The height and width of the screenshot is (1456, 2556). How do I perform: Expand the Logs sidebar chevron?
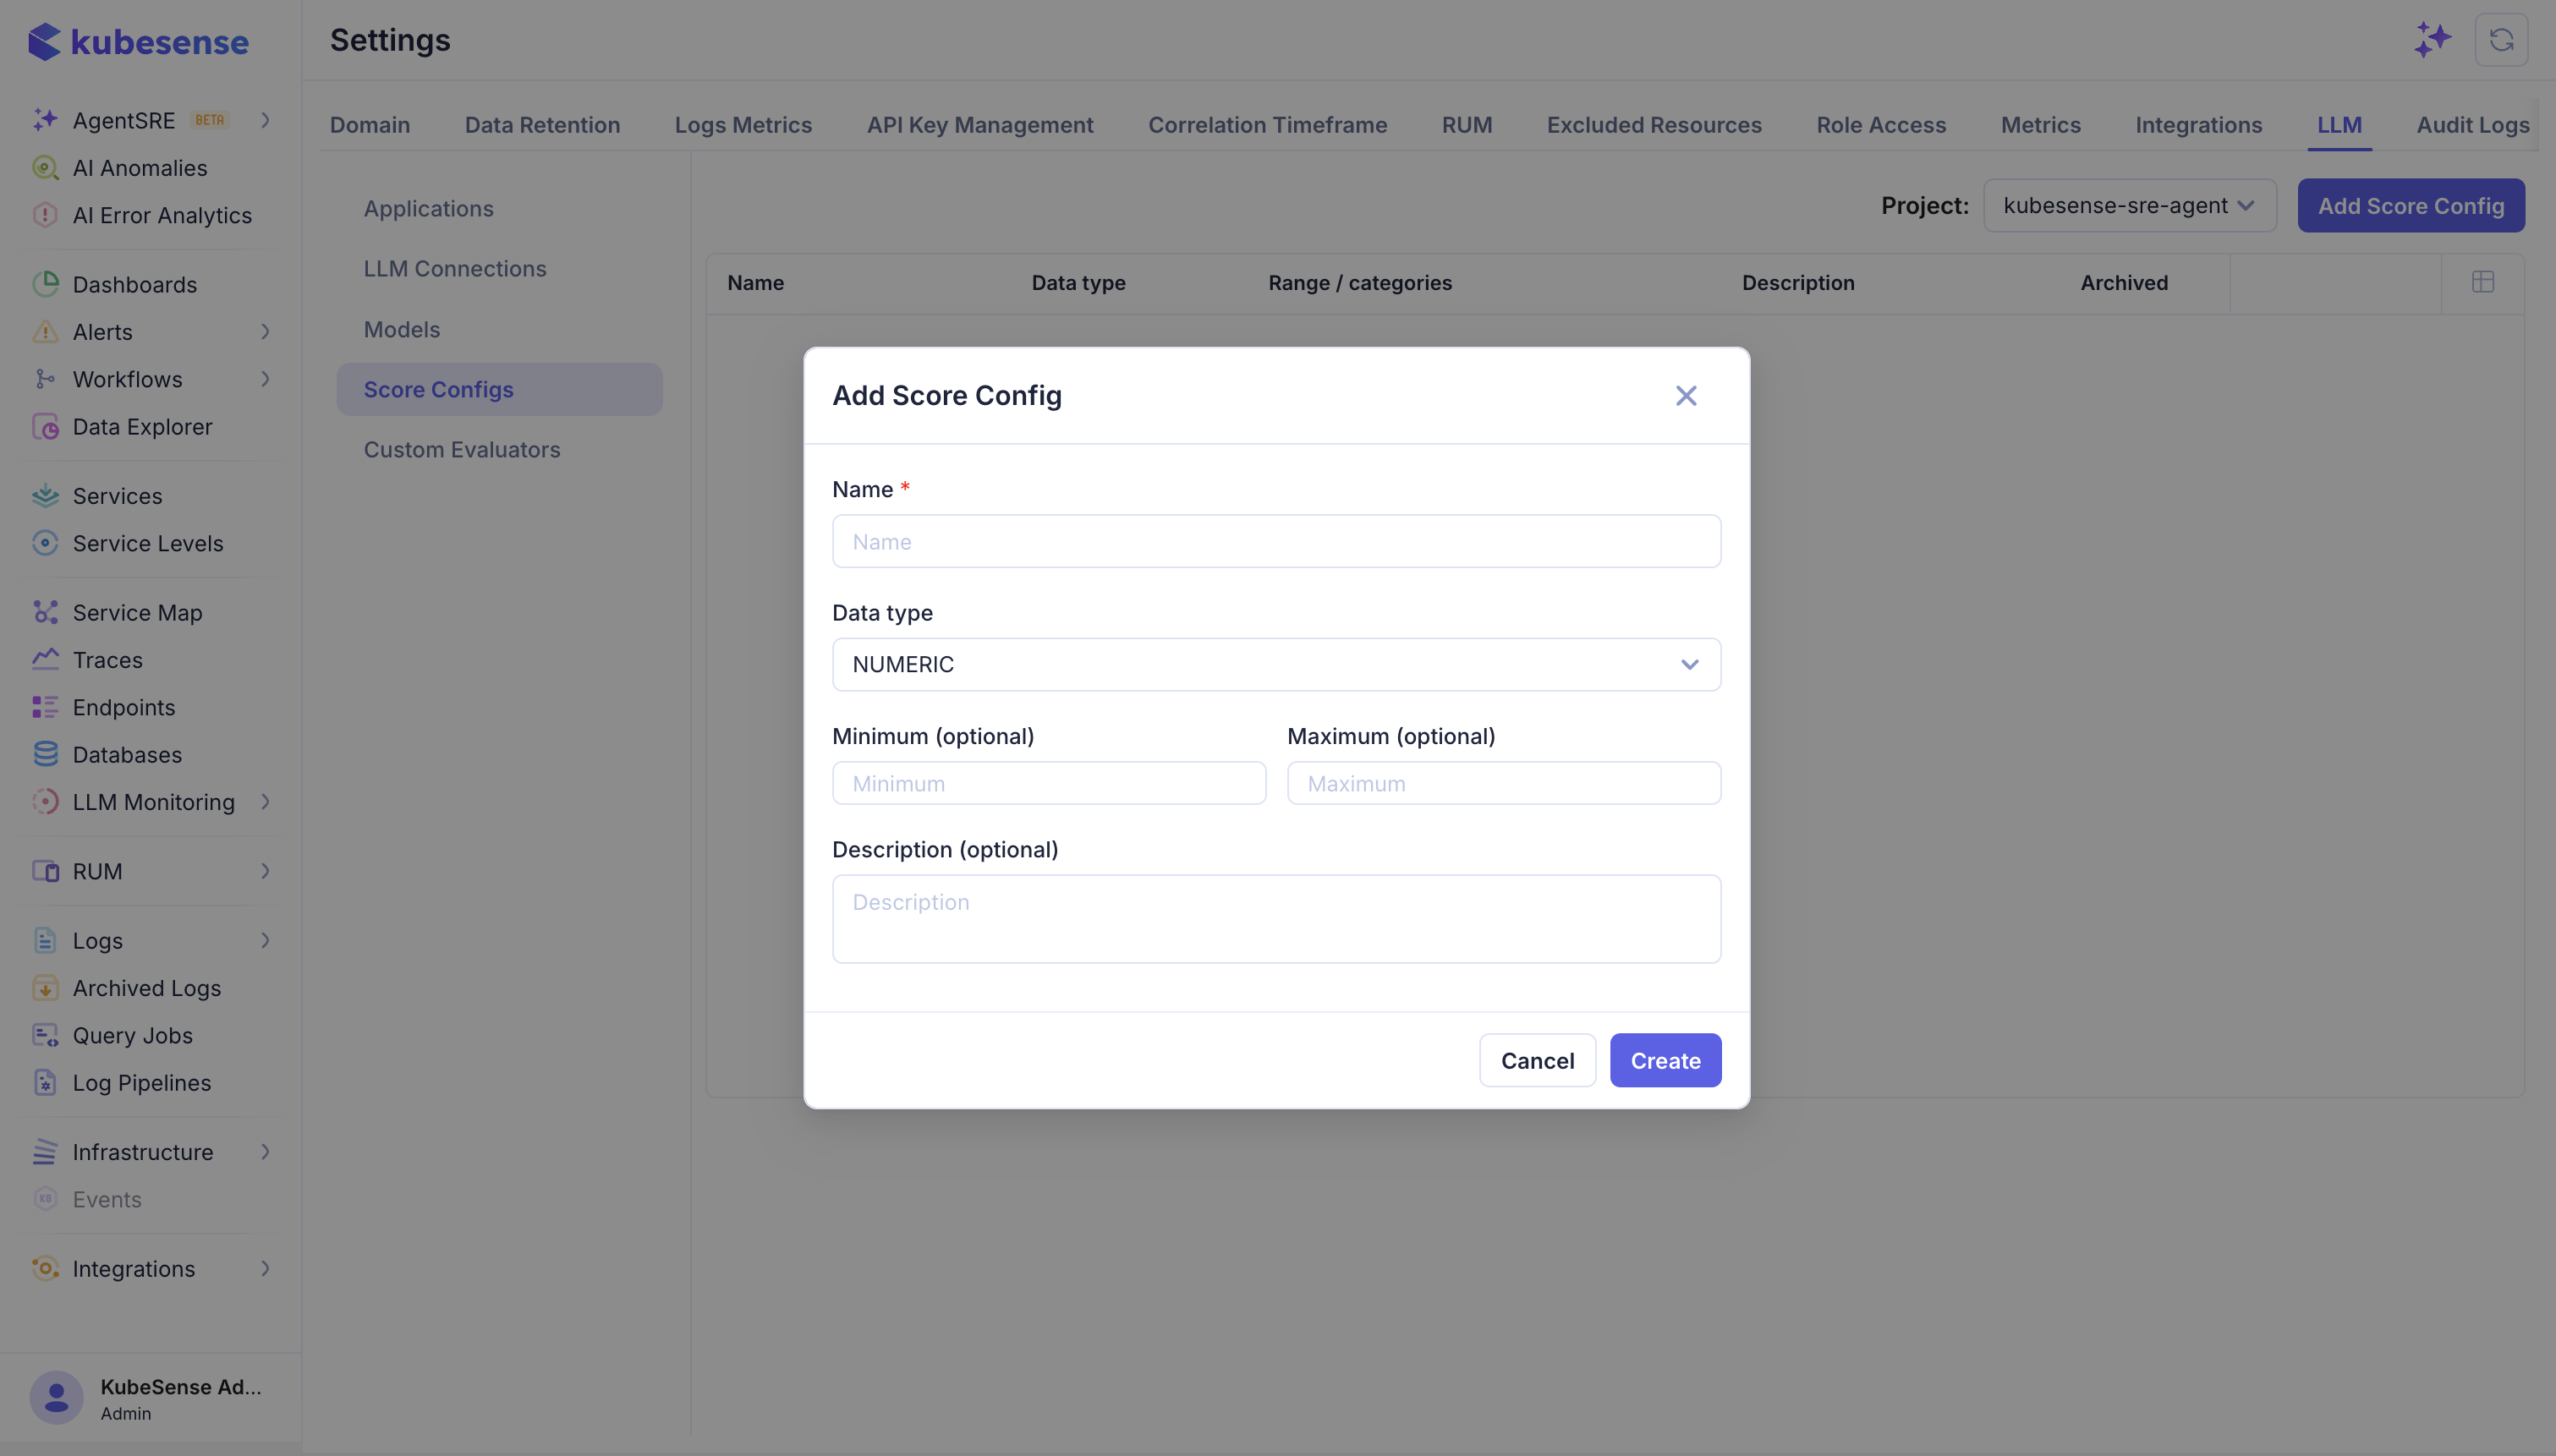(265, 941)
